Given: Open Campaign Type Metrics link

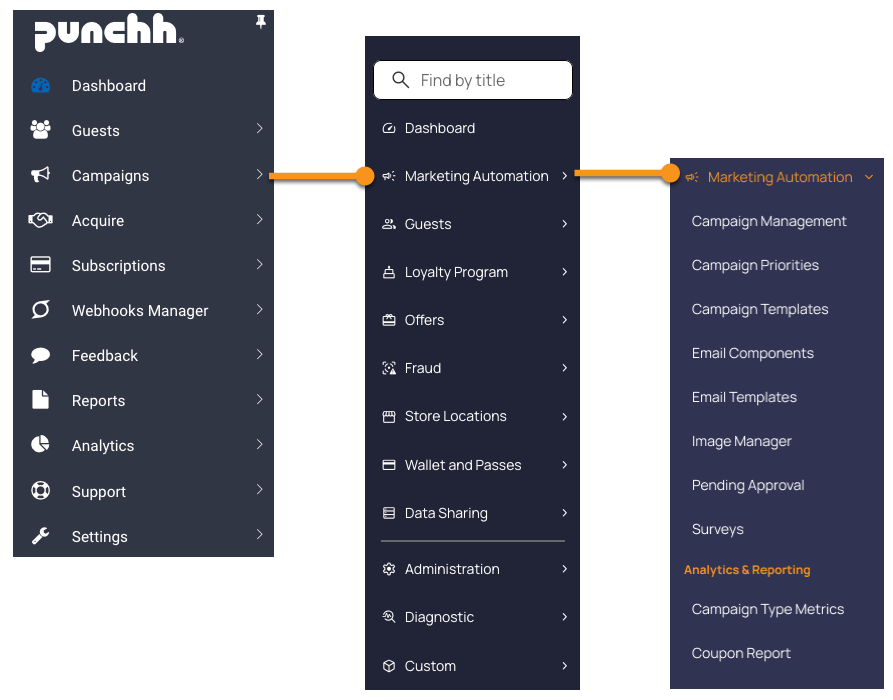Looking at the screenshot, I should click(768, 609).
